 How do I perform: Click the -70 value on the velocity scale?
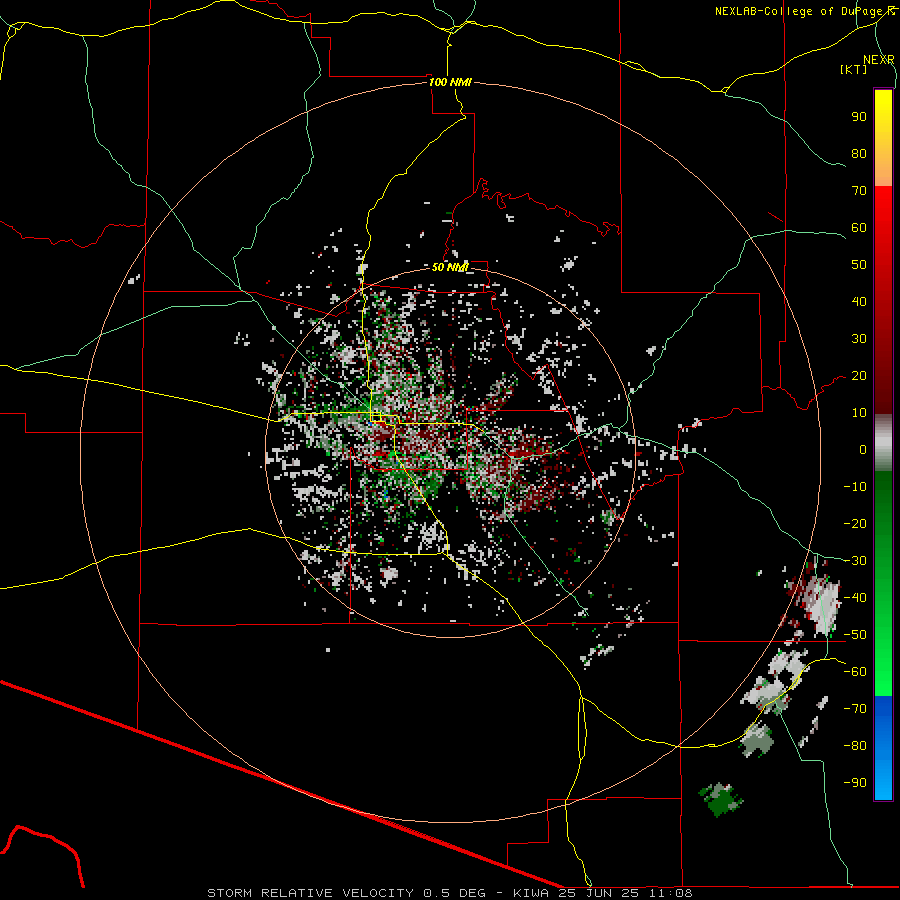[855, 709]
